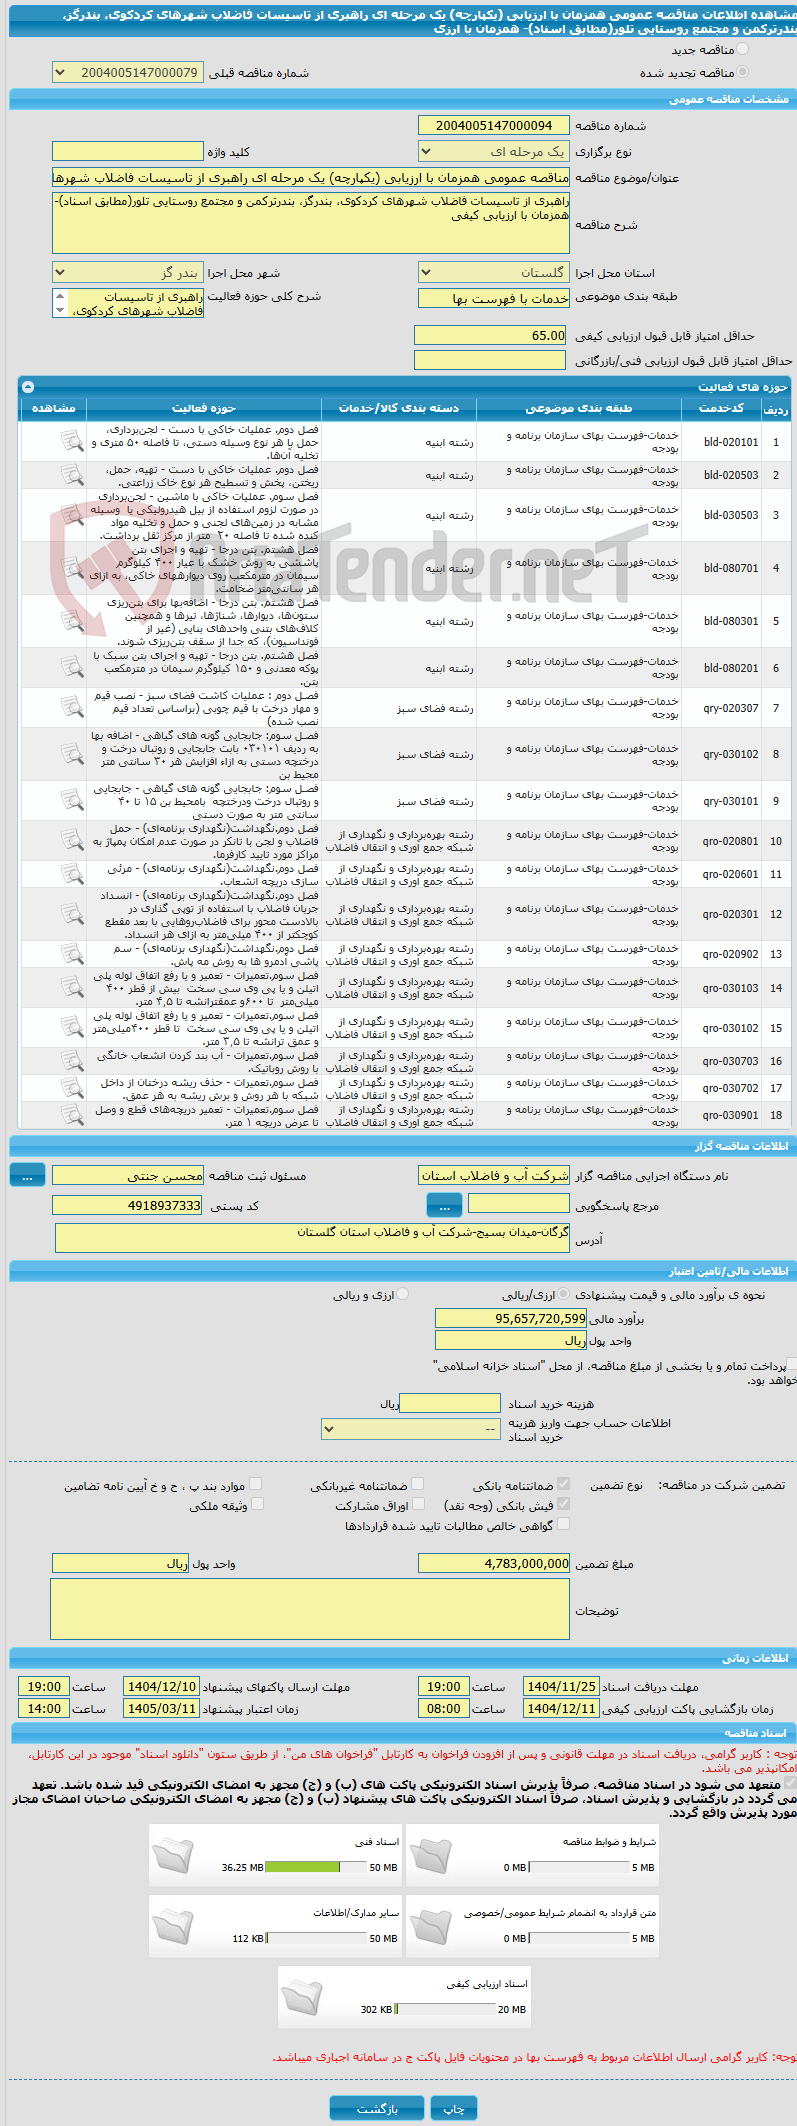Viewport: 797px width, 2126px height.
Task: Open the طبقه بندی موضوعی dropdown
Action: 494,298
